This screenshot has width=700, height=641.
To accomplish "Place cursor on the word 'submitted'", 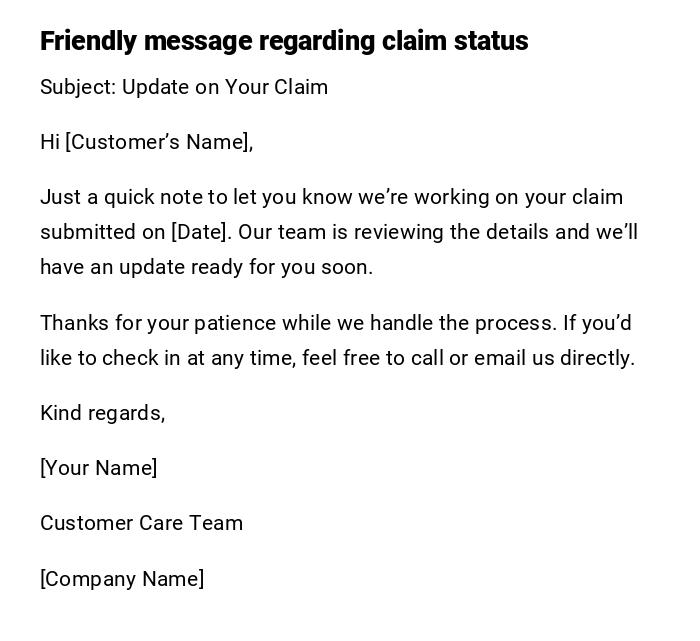I will point(88,232).
